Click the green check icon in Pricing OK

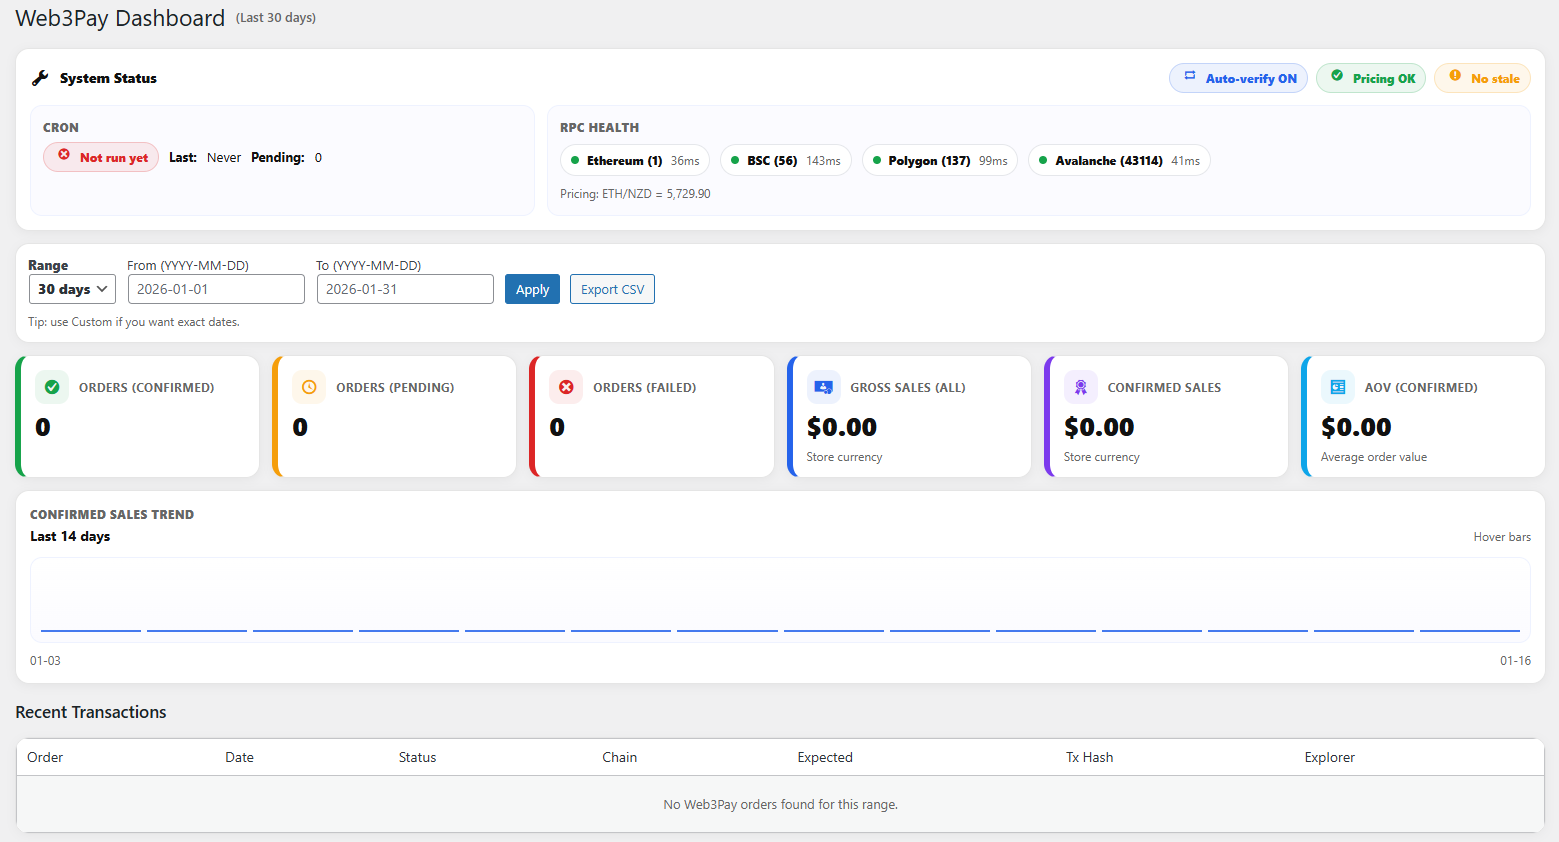pos(1337,76)
